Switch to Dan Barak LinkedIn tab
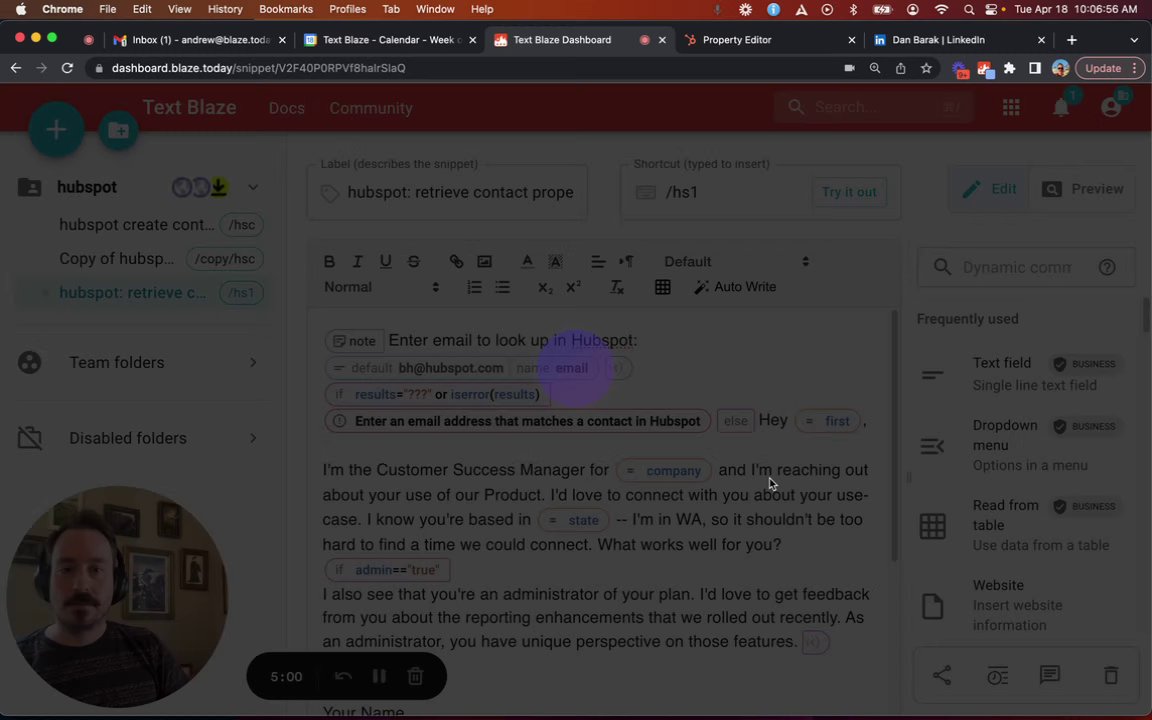Image resolution: width=1152 pixels, height=720 pixels. click(x=958, y=40)
